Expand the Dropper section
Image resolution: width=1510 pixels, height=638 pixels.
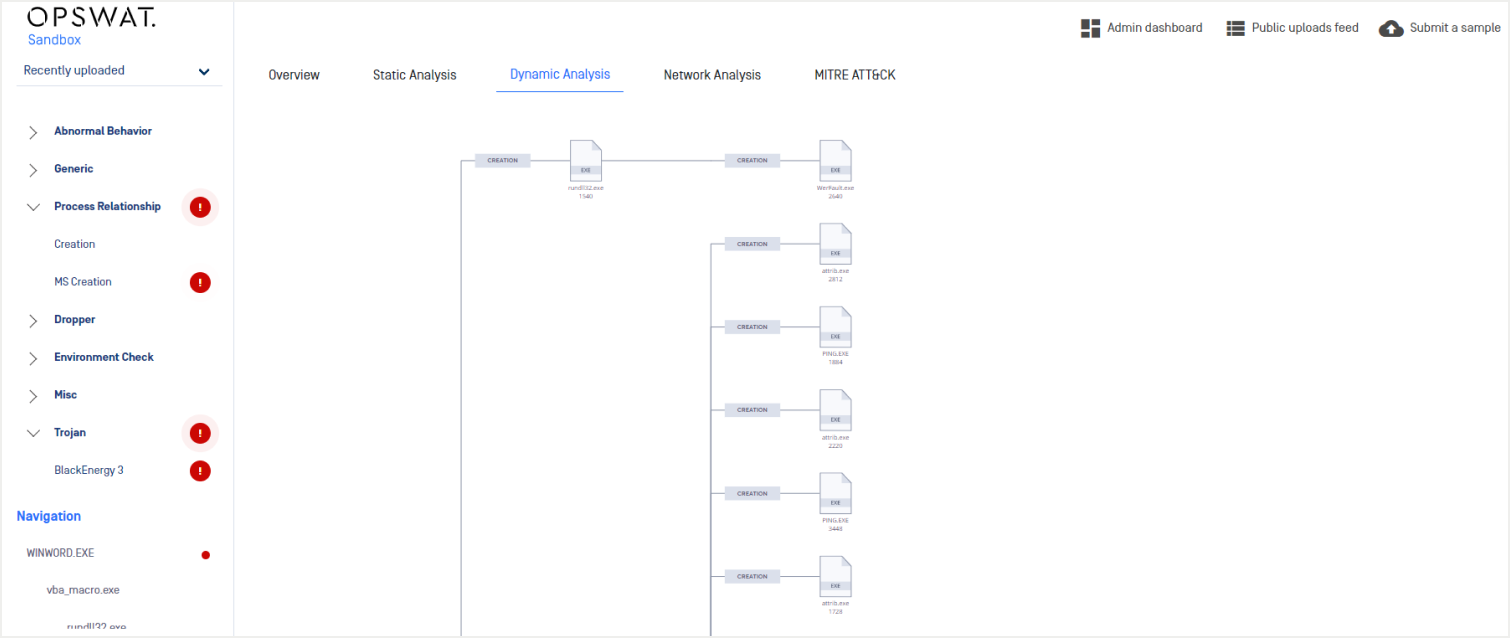(33, 320)
